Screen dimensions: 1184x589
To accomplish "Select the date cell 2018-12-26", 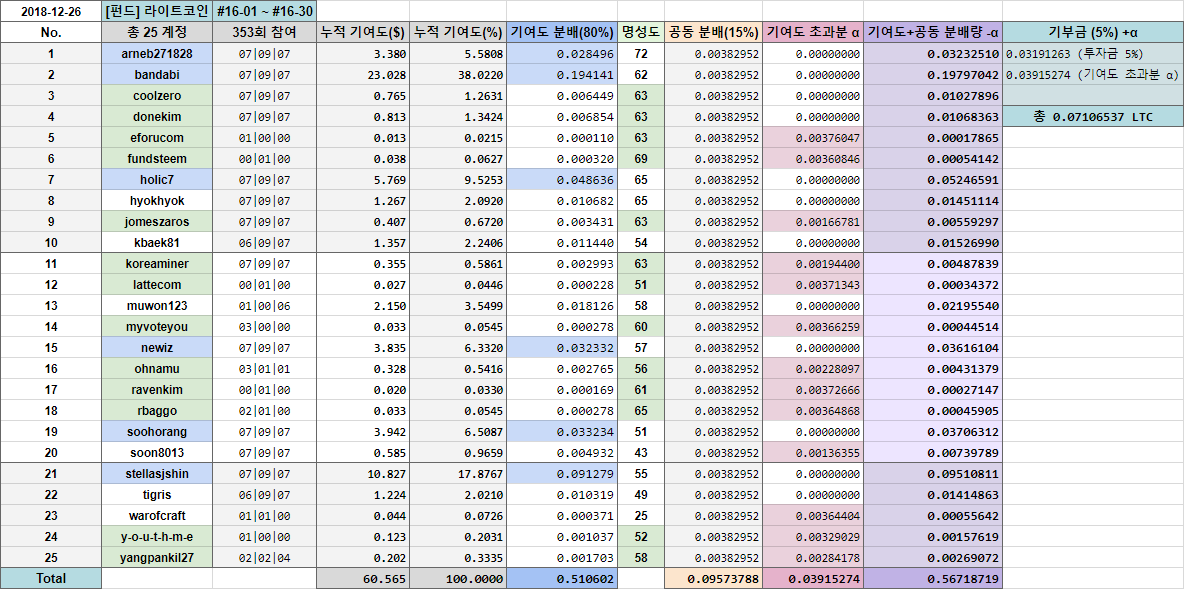I will coord(51,11).
